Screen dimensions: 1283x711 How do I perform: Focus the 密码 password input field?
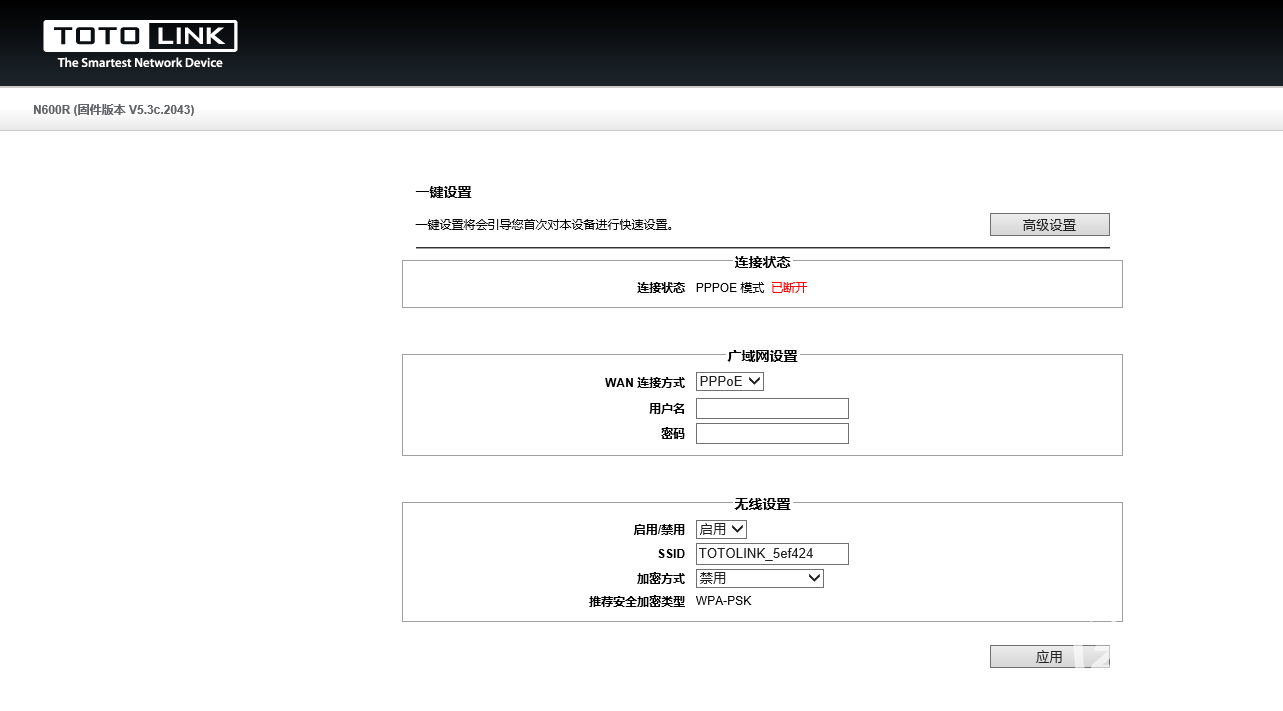click(x=772, y=433)
